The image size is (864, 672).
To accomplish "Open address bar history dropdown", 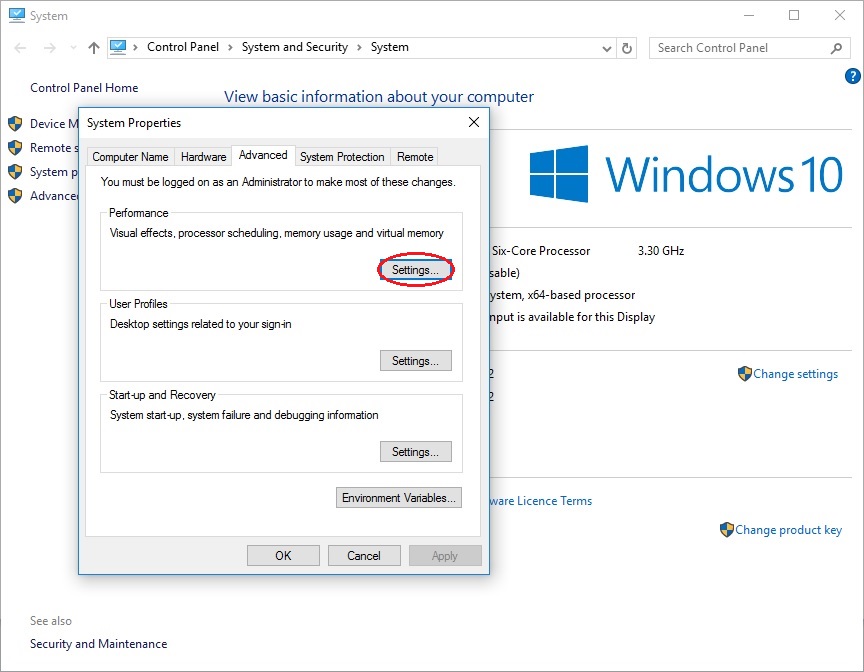I will (x=607, y=48).
